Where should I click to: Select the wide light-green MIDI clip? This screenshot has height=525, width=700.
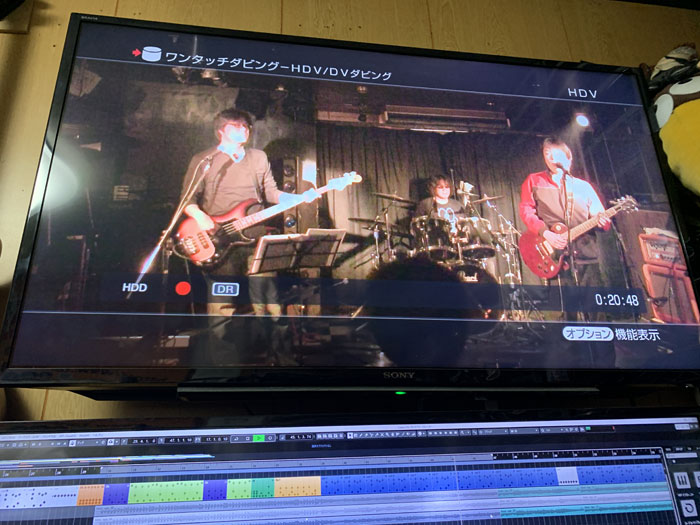166,491
